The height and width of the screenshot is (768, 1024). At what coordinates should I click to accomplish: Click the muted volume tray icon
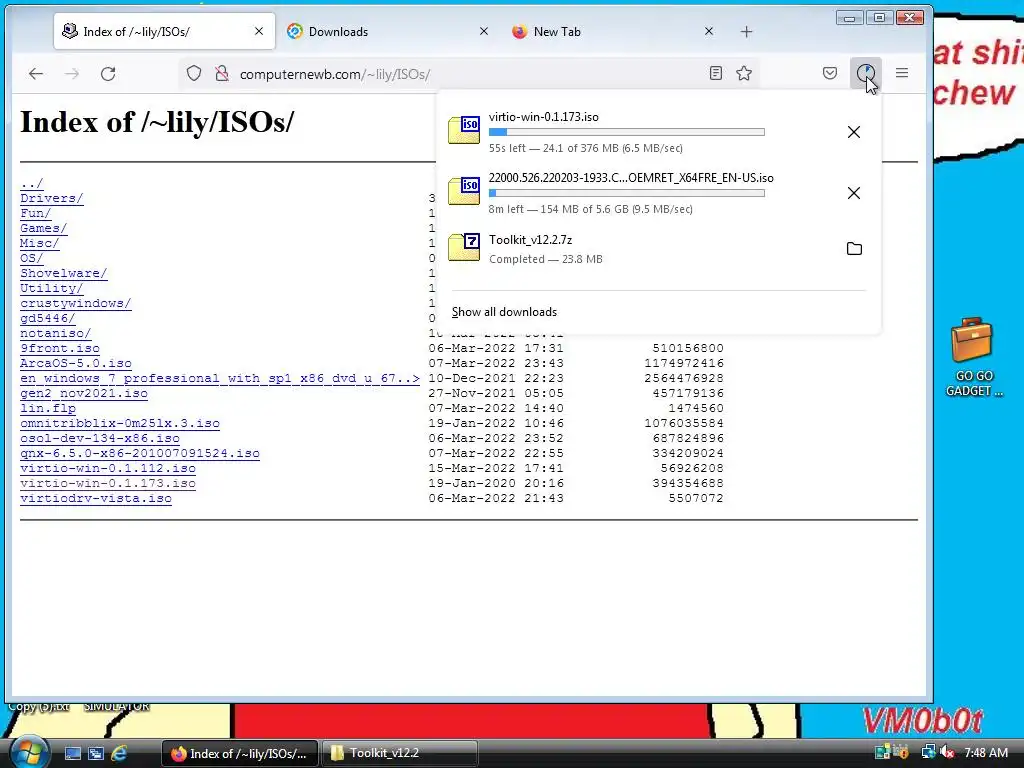pyautogui.click(x=947, y=753)
